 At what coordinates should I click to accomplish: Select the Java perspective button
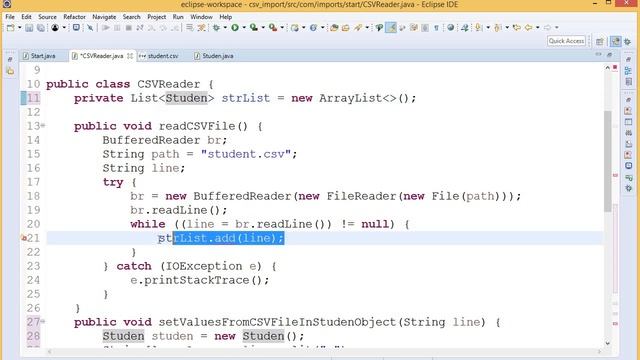[x=616, y=41]
